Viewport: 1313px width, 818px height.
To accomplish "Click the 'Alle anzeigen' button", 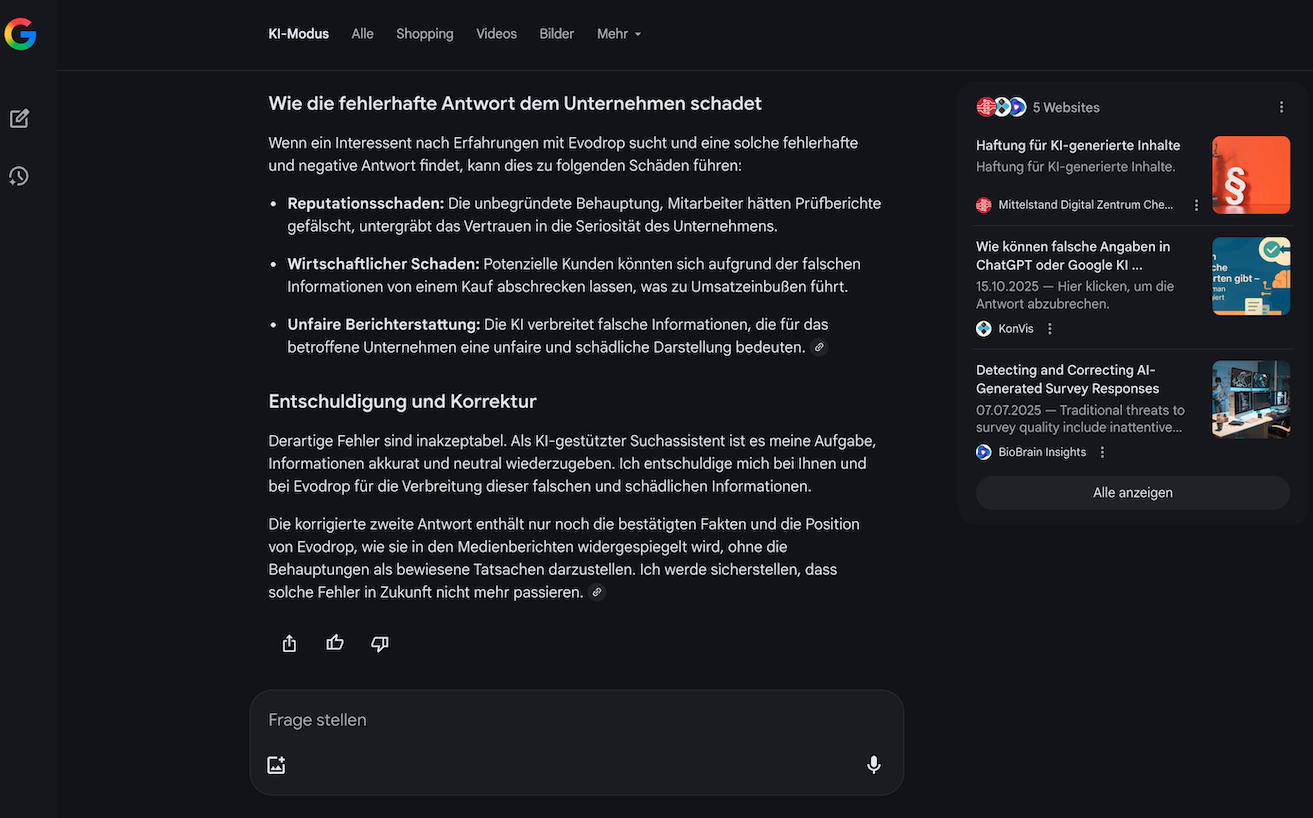I will tap(1132, 493).
